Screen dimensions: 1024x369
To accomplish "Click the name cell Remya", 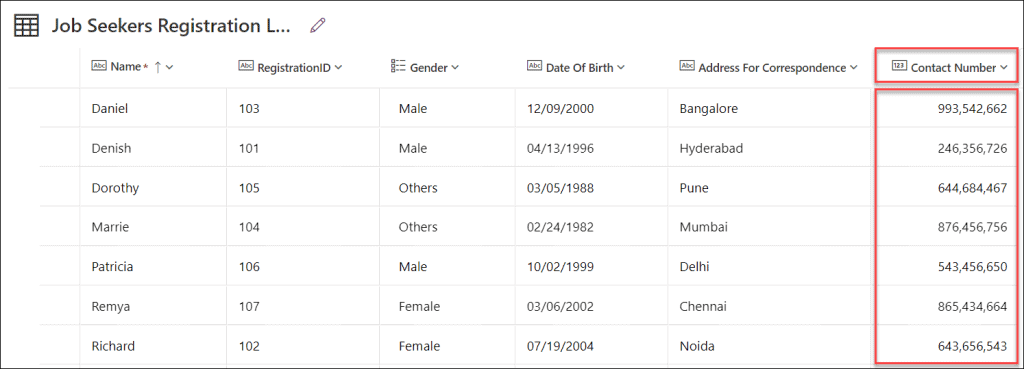I will (110, 306).
